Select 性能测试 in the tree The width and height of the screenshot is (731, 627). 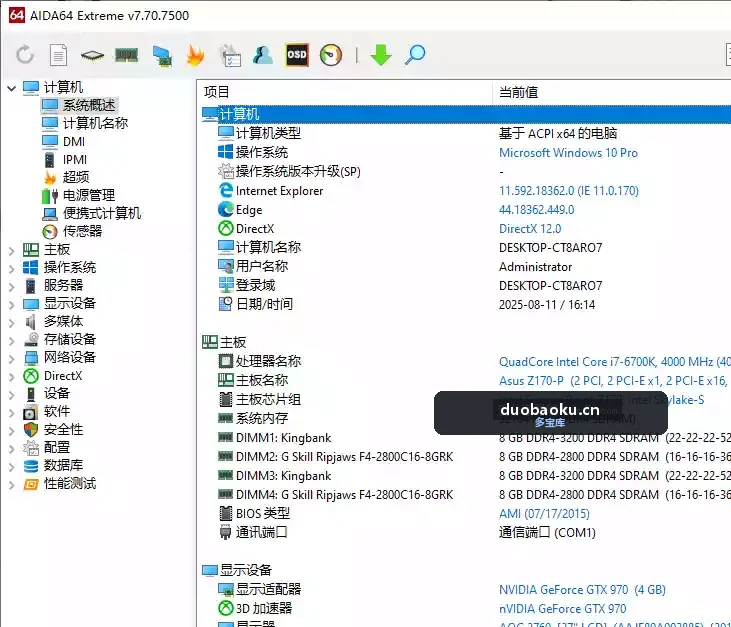coord(69,483)
